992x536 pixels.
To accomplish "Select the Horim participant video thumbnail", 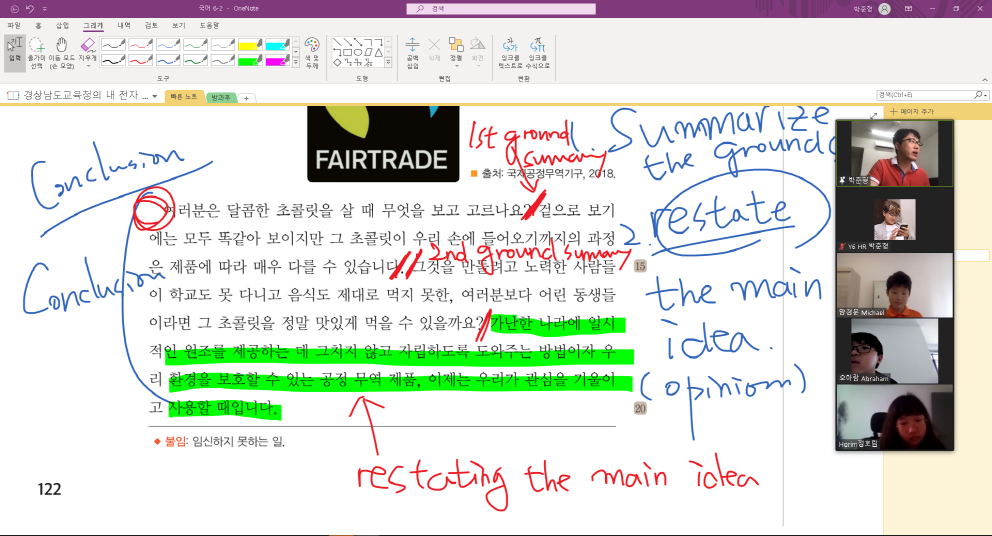I will 894,417.
